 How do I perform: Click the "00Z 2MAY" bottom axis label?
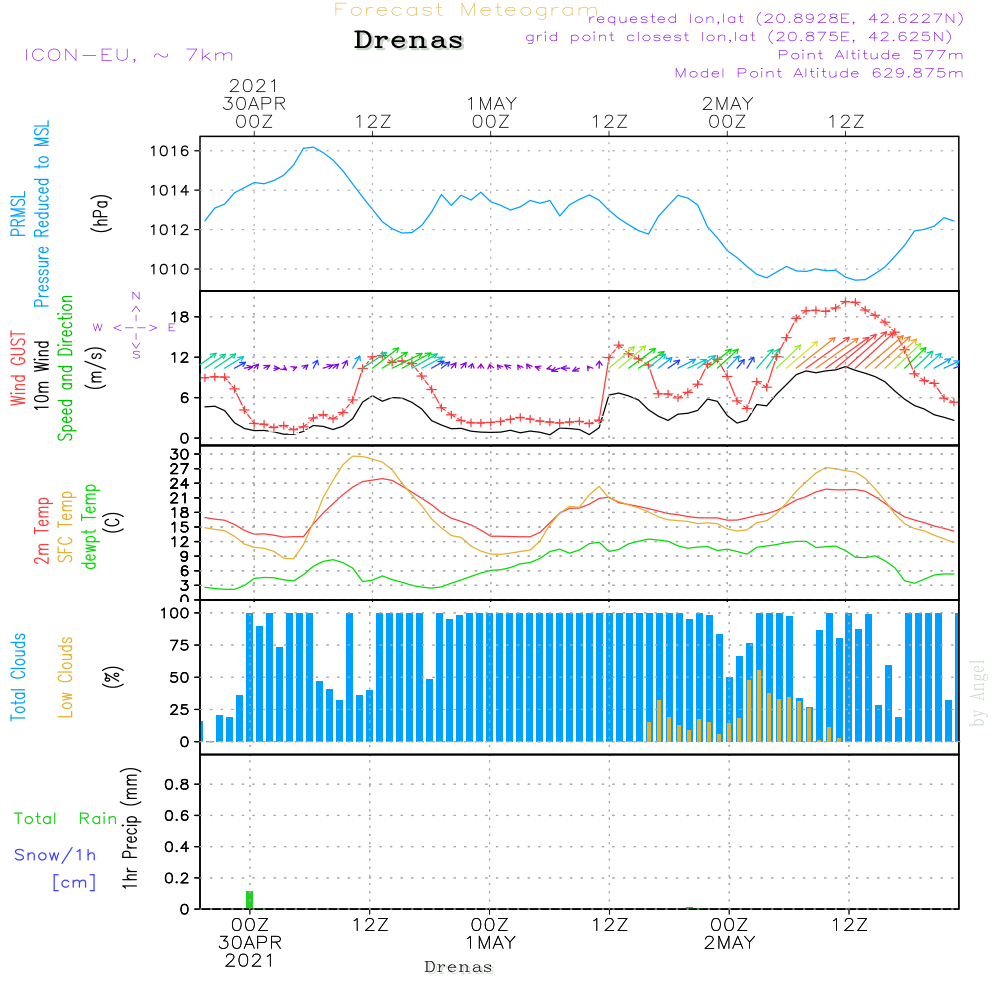pyautogui.click(x=729, y=934)
